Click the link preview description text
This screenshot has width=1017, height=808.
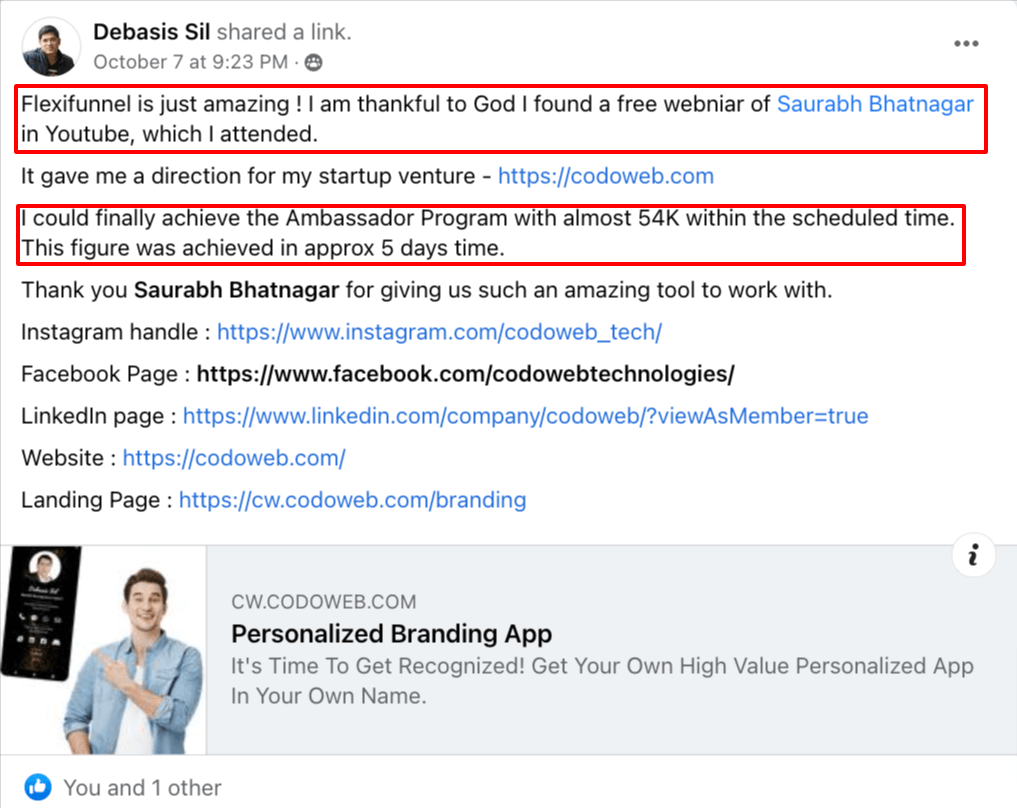tap(602, 680)
